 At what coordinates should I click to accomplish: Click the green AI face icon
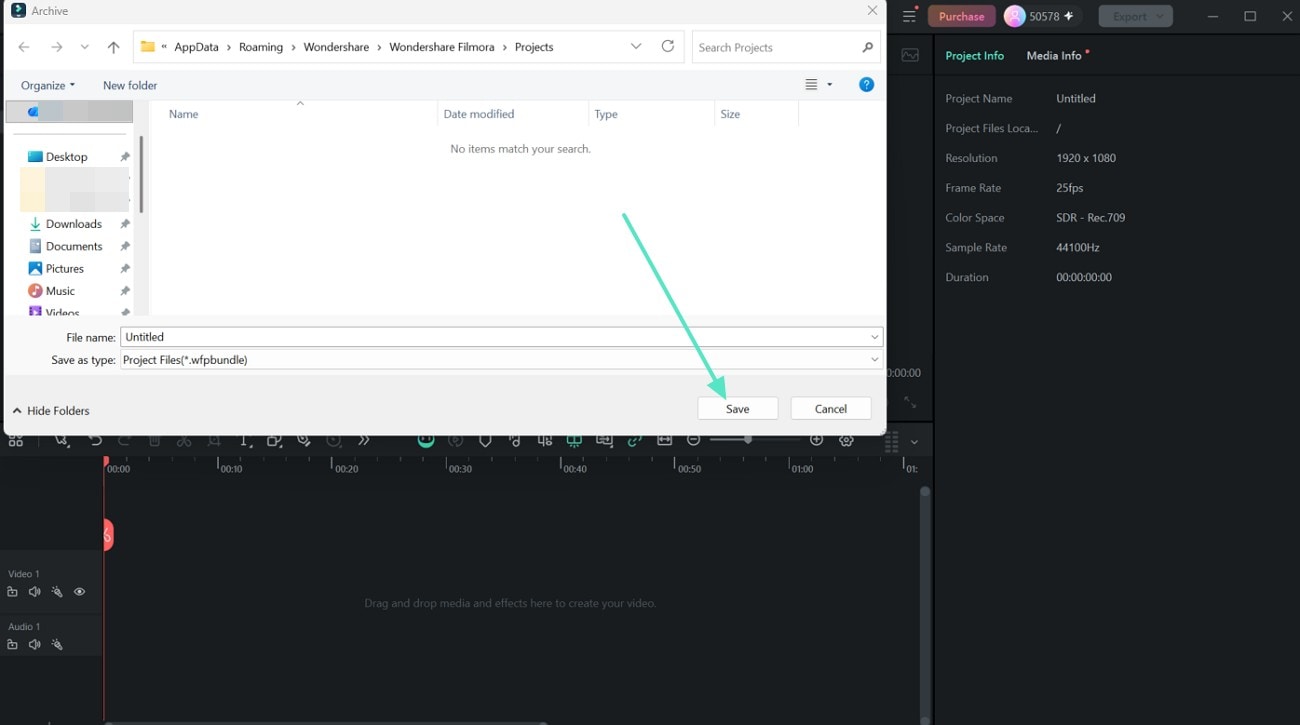[x=426, y=441]
